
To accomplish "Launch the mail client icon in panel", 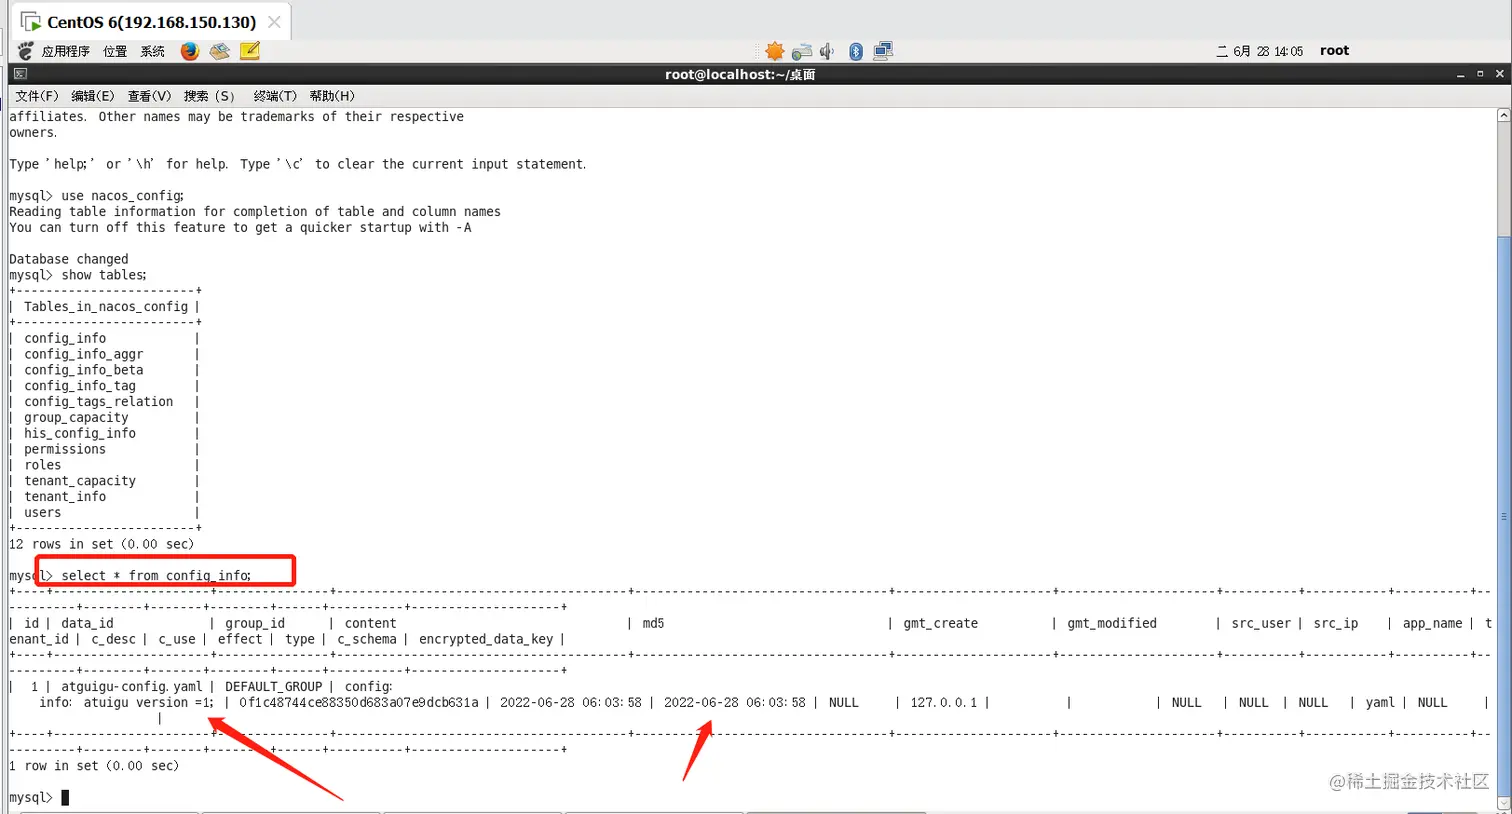I will (x=220, y=51).
